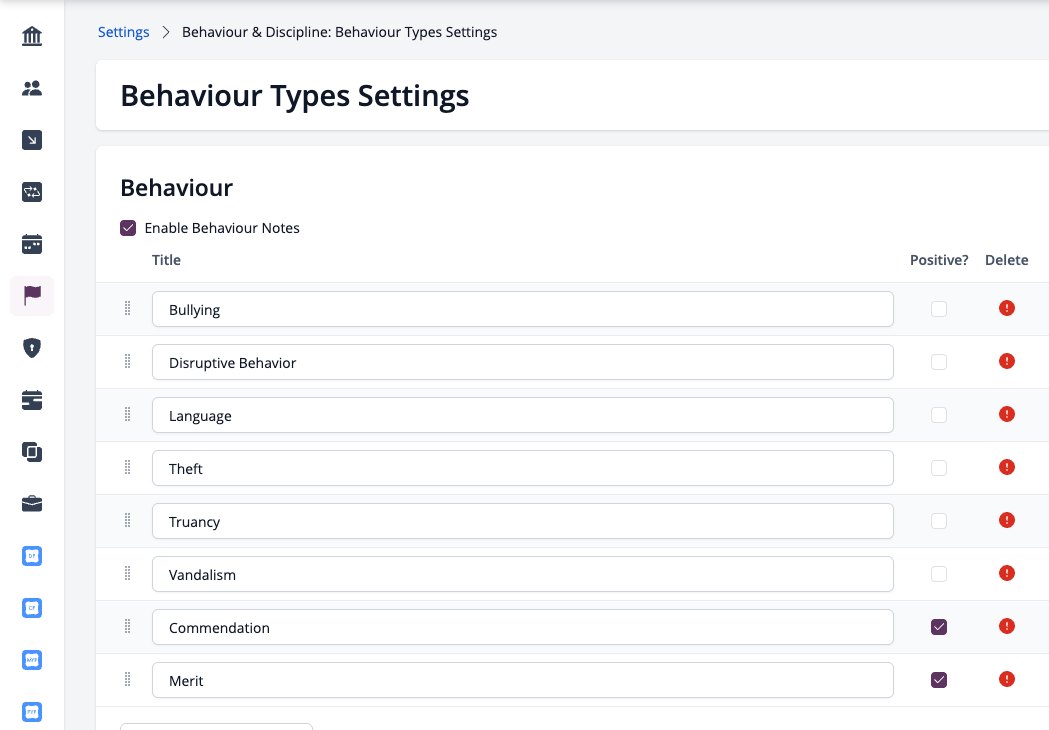
Task: Click the Truancy title text box
Action: pyautogui.click(x=522, y=521)
